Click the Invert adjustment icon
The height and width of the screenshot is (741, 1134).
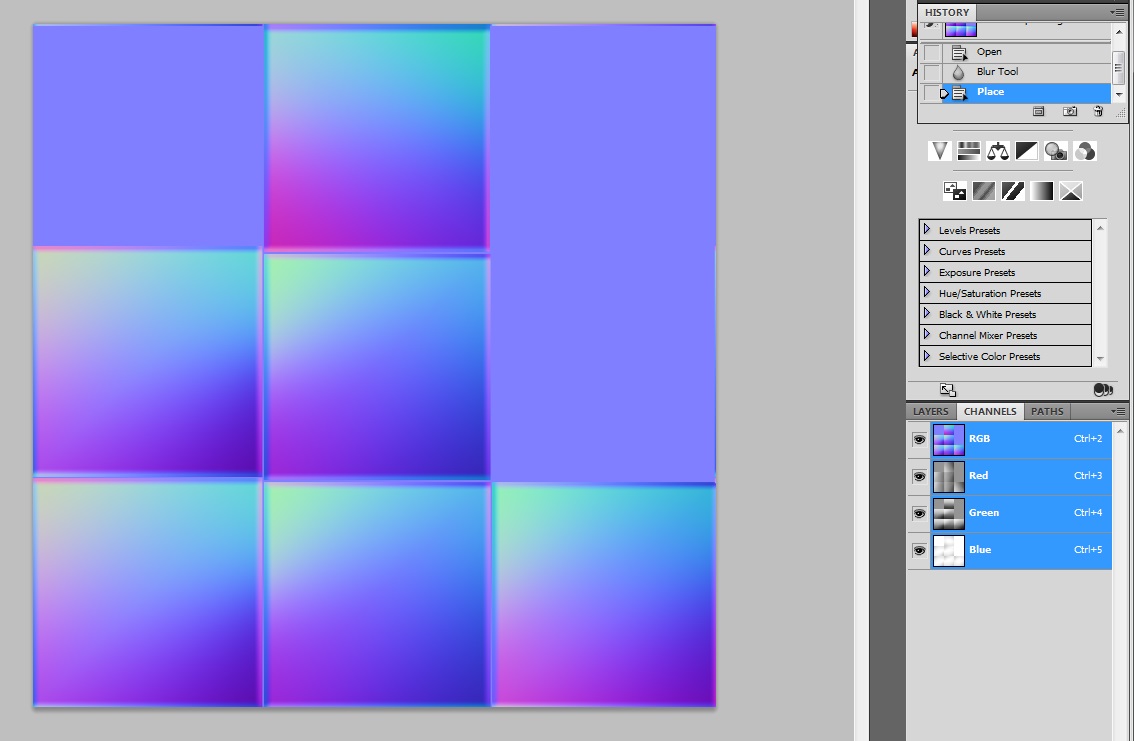(954, 190)
